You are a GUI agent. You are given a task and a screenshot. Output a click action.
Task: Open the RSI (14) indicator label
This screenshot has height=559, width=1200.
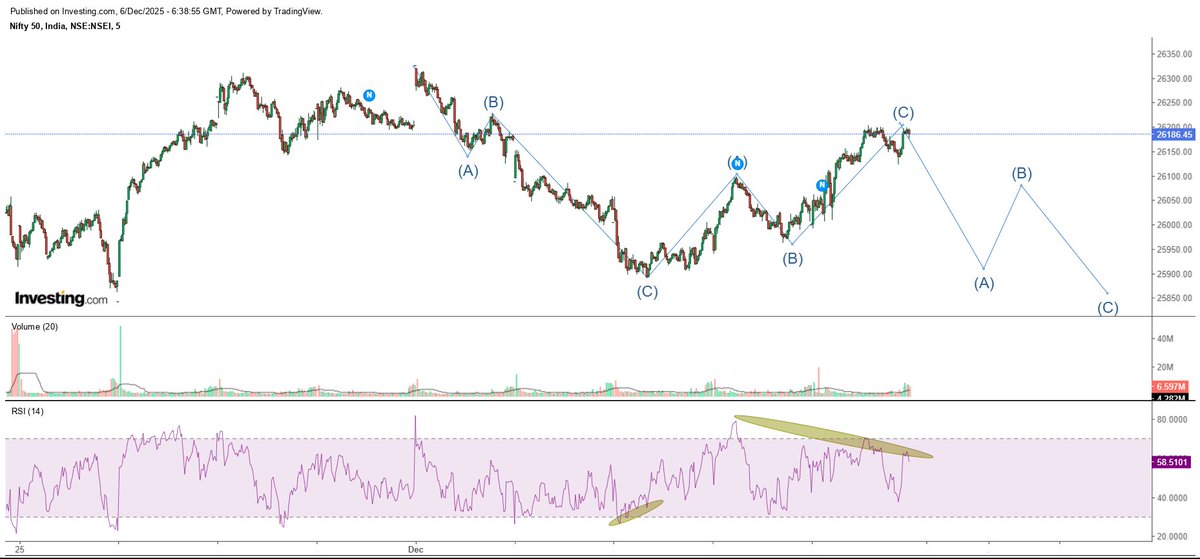28,411
